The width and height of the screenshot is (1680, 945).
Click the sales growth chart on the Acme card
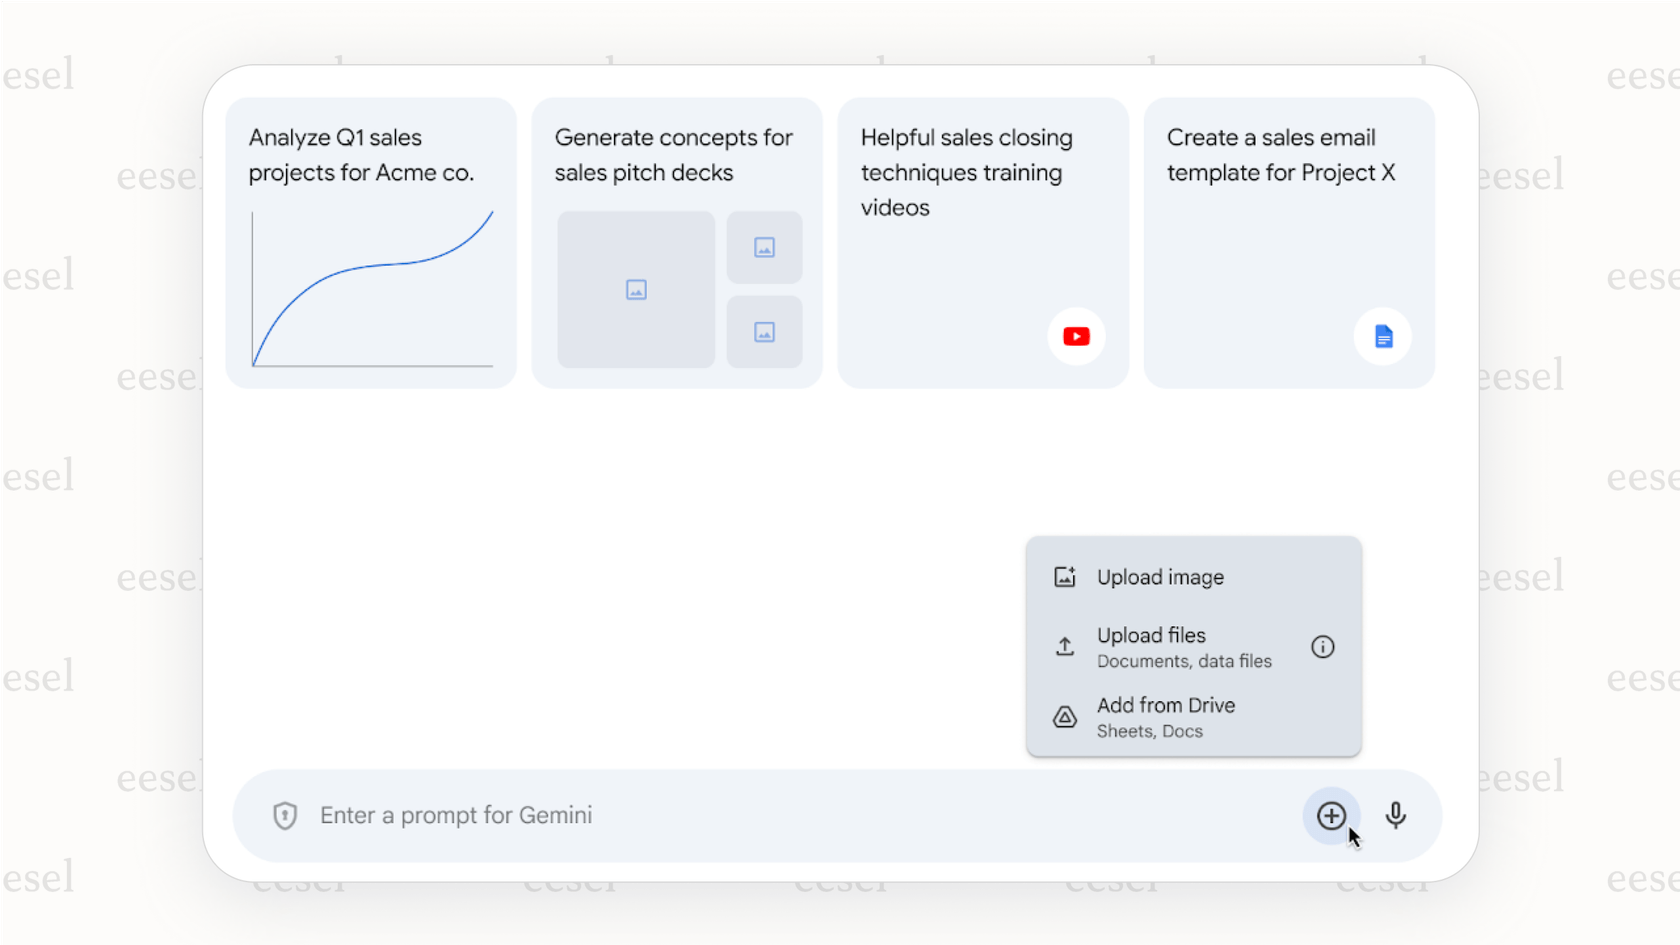pyautogui.click(x=372, y=290)
